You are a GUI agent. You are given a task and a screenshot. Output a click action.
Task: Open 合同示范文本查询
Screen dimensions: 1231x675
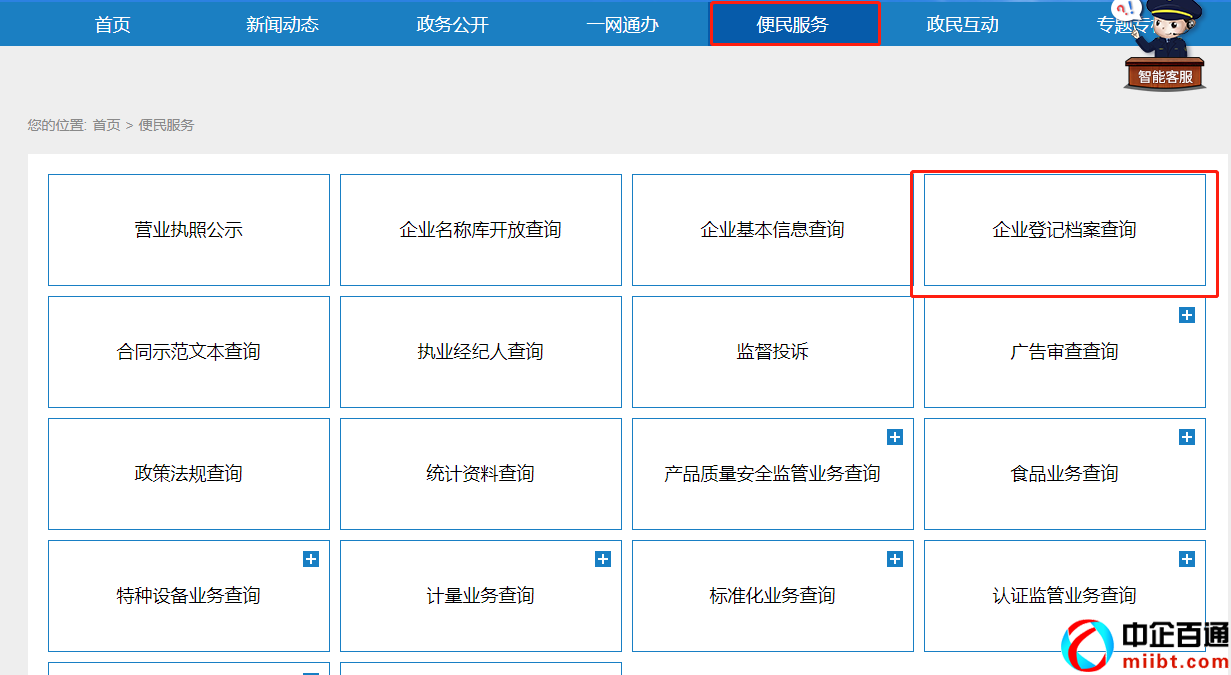coord(188,352)
